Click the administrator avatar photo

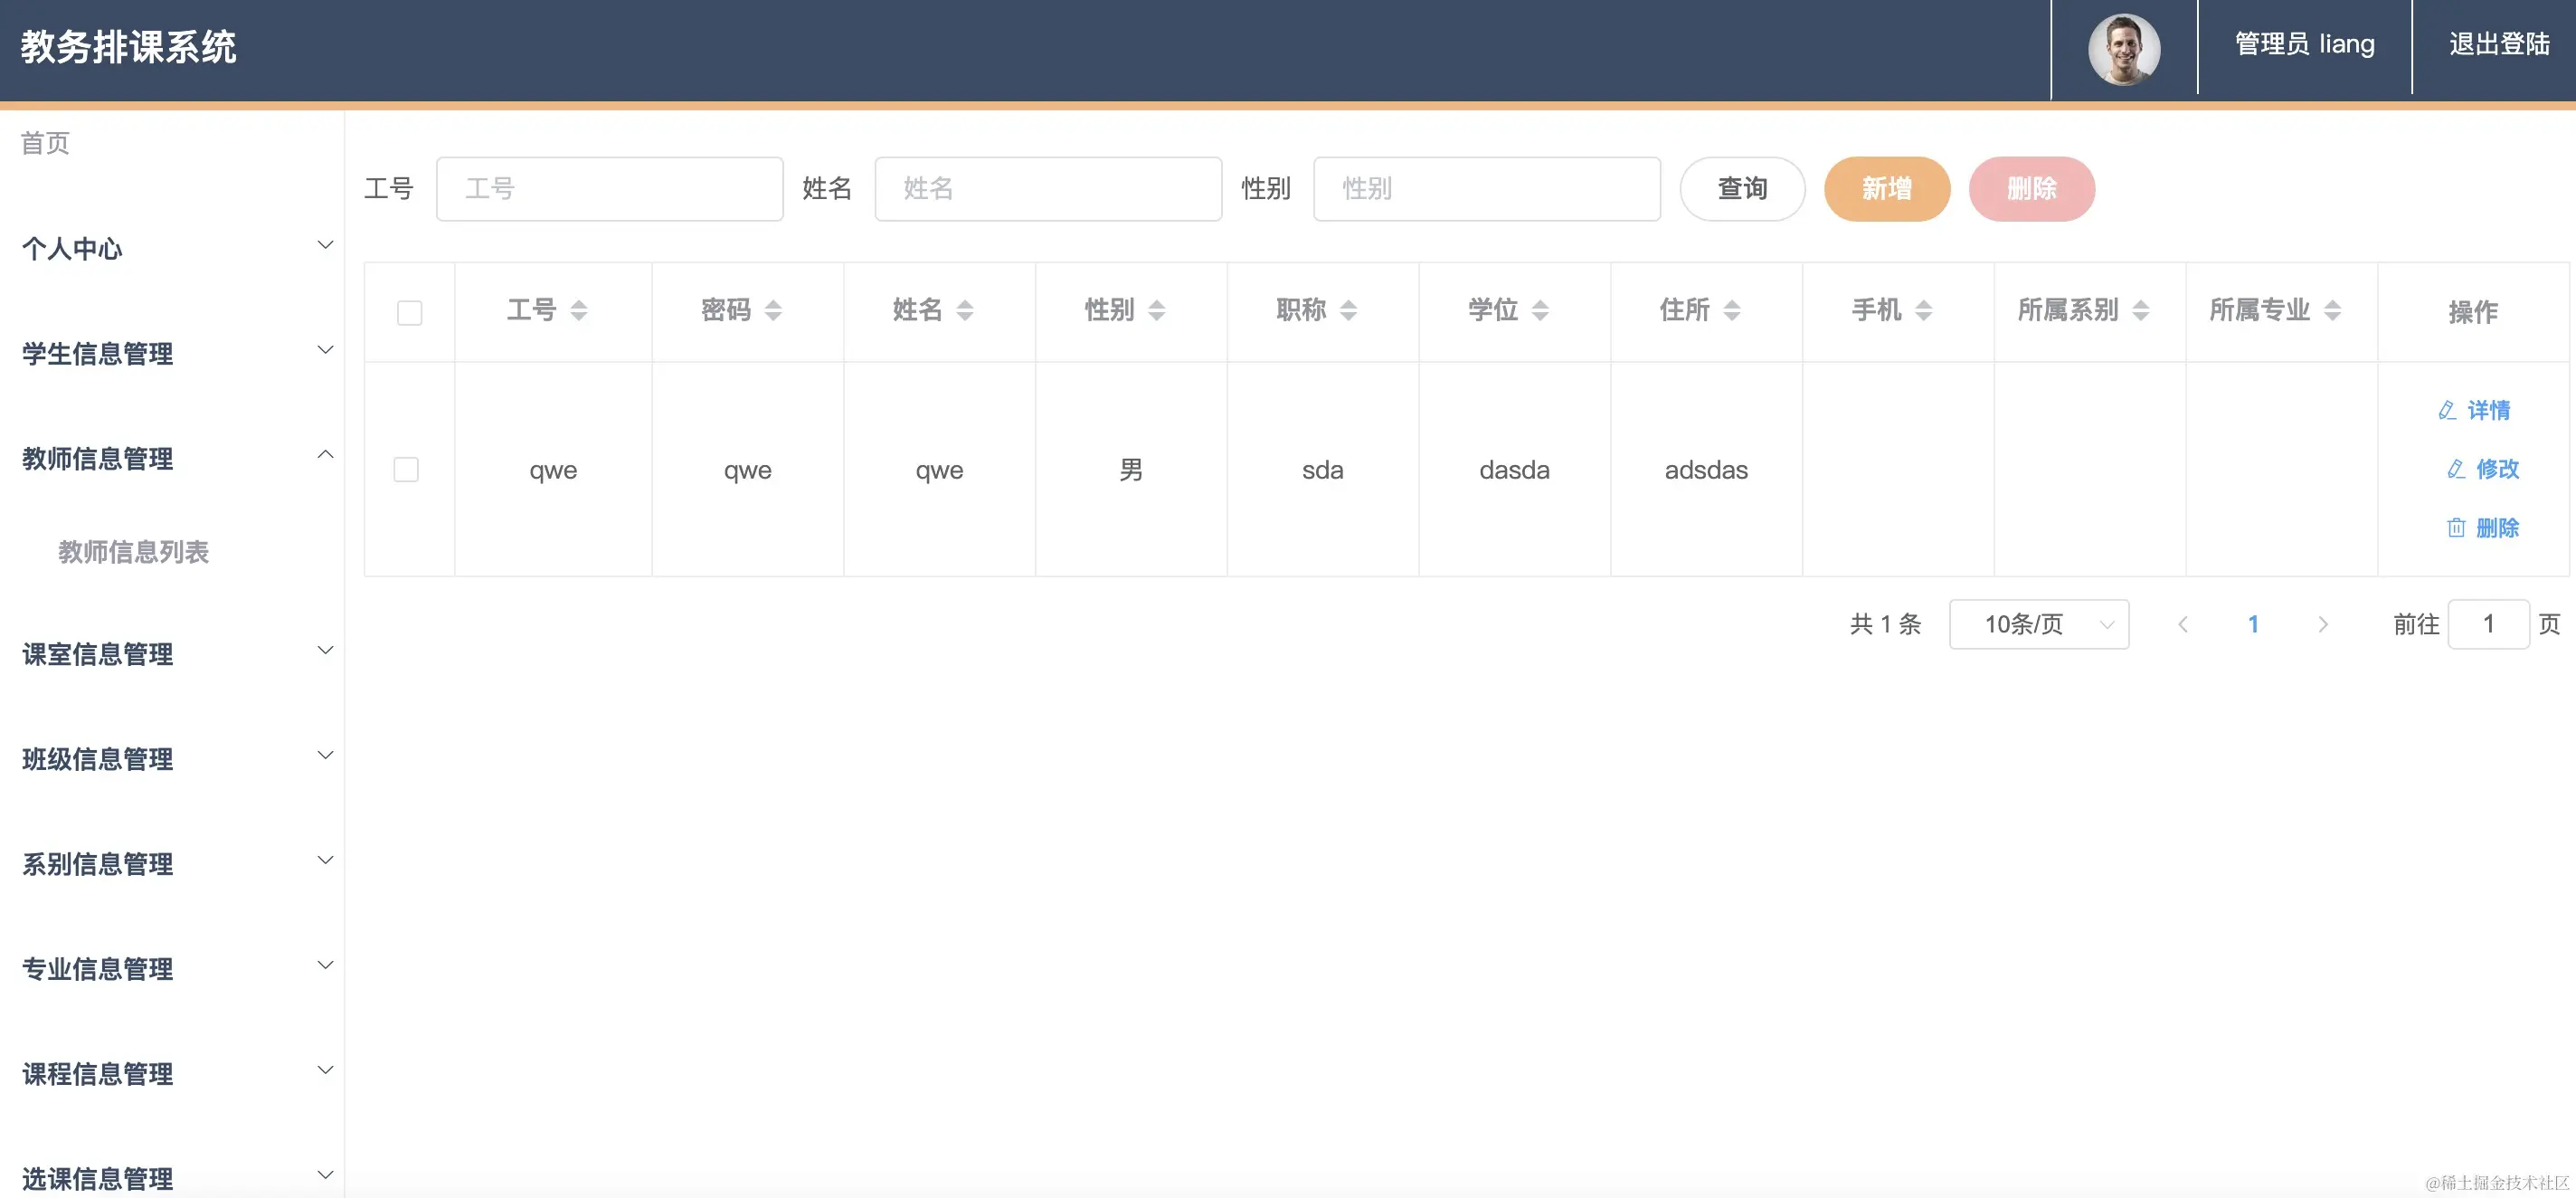coord(2123,48)
